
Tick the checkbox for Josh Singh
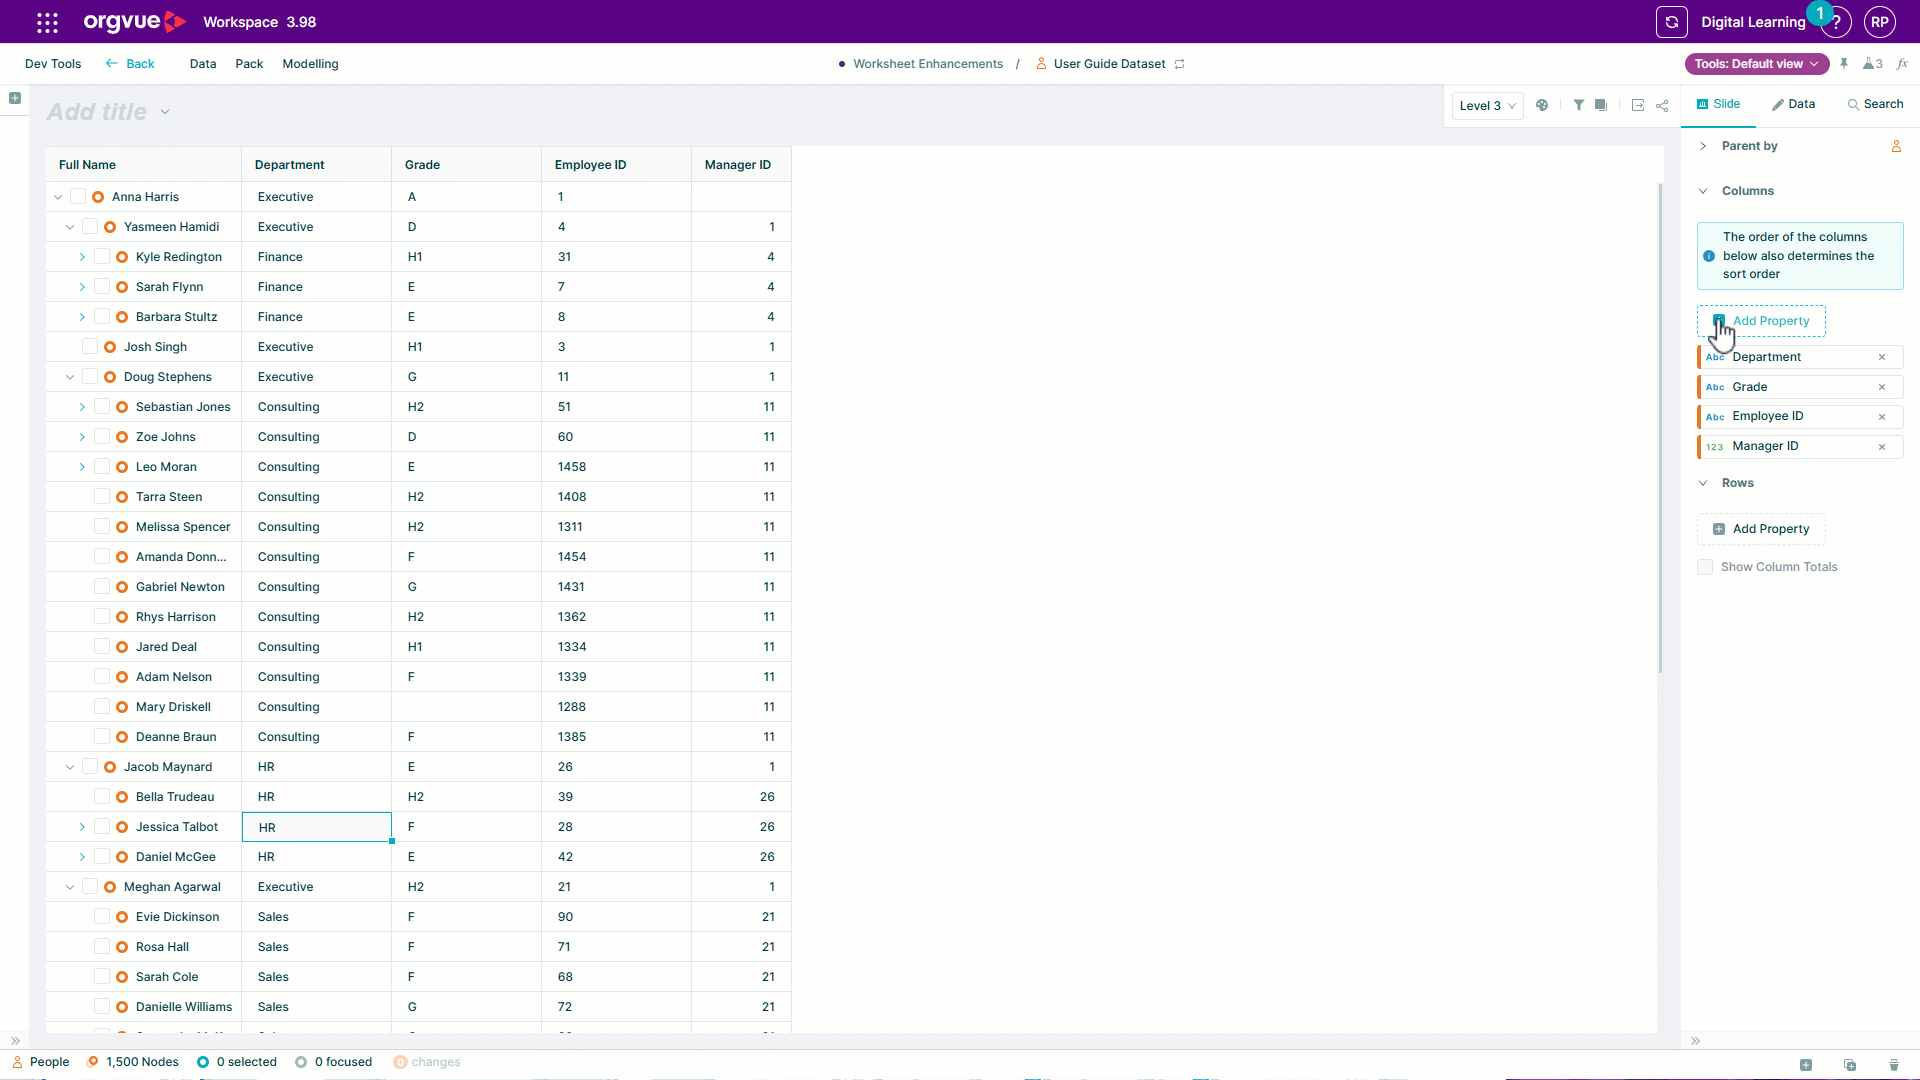pyautogui.click(x=90, y=347)
